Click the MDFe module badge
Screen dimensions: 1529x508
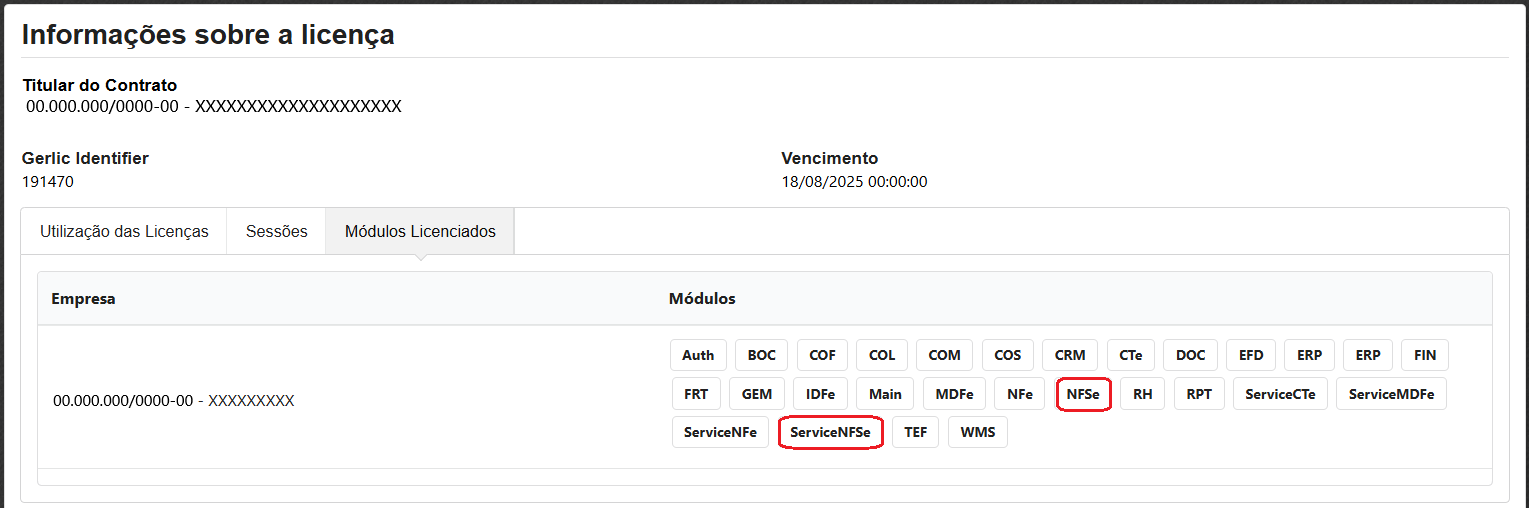pos(954,394)
